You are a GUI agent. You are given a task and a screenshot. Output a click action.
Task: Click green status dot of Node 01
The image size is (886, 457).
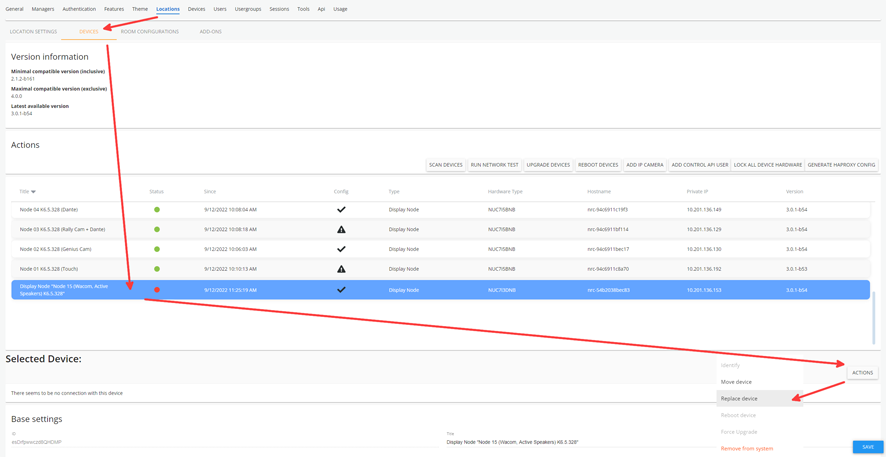click(x=157, y=269)
